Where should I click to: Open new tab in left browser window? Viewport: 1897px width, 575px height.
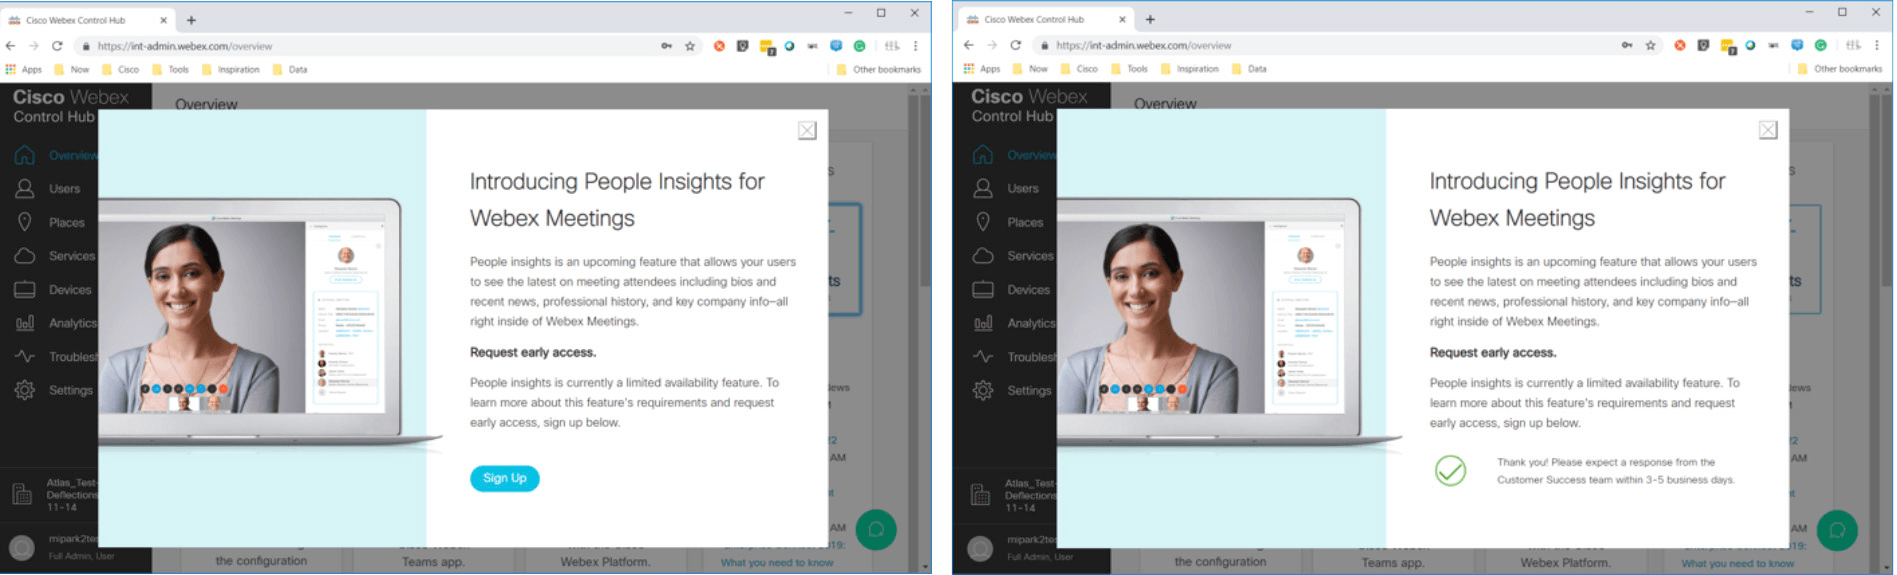pos(191,20)
